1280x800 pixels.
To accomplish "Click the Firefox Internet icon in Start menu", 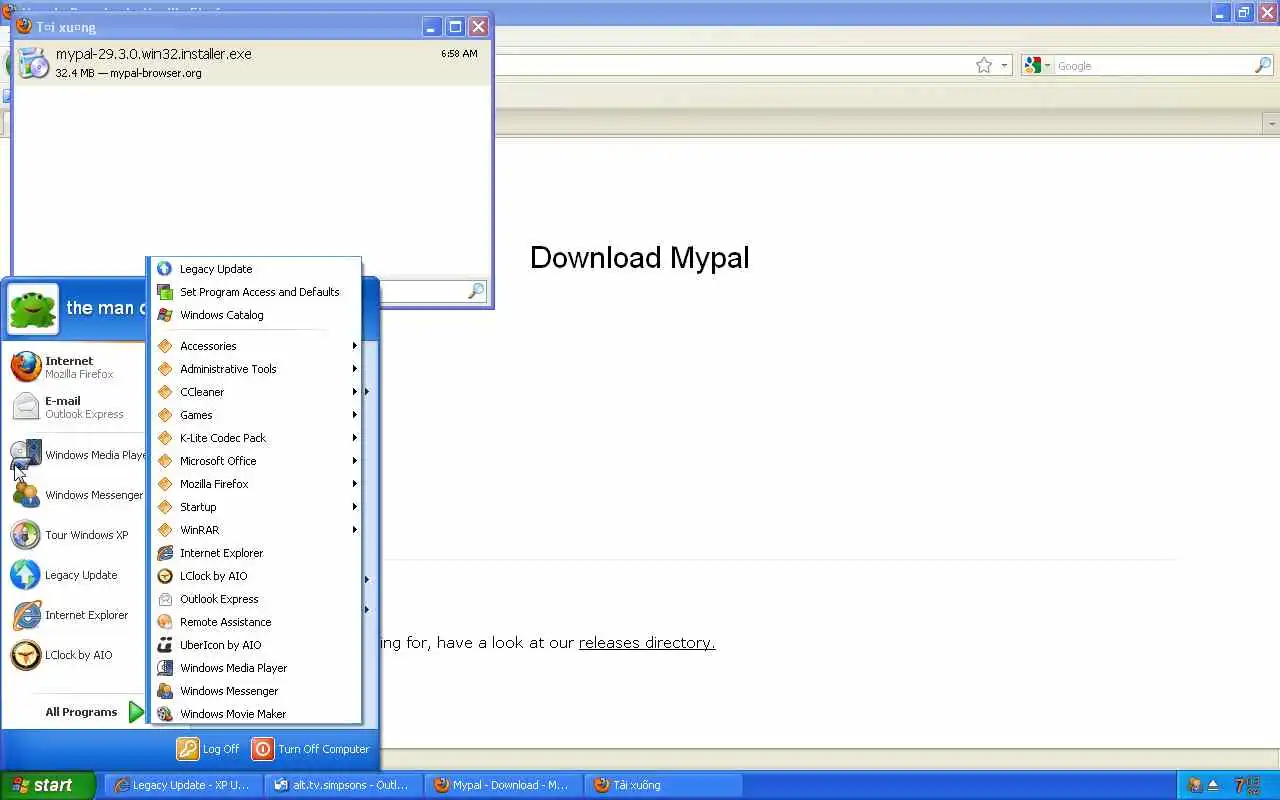I will coord(26,367).
